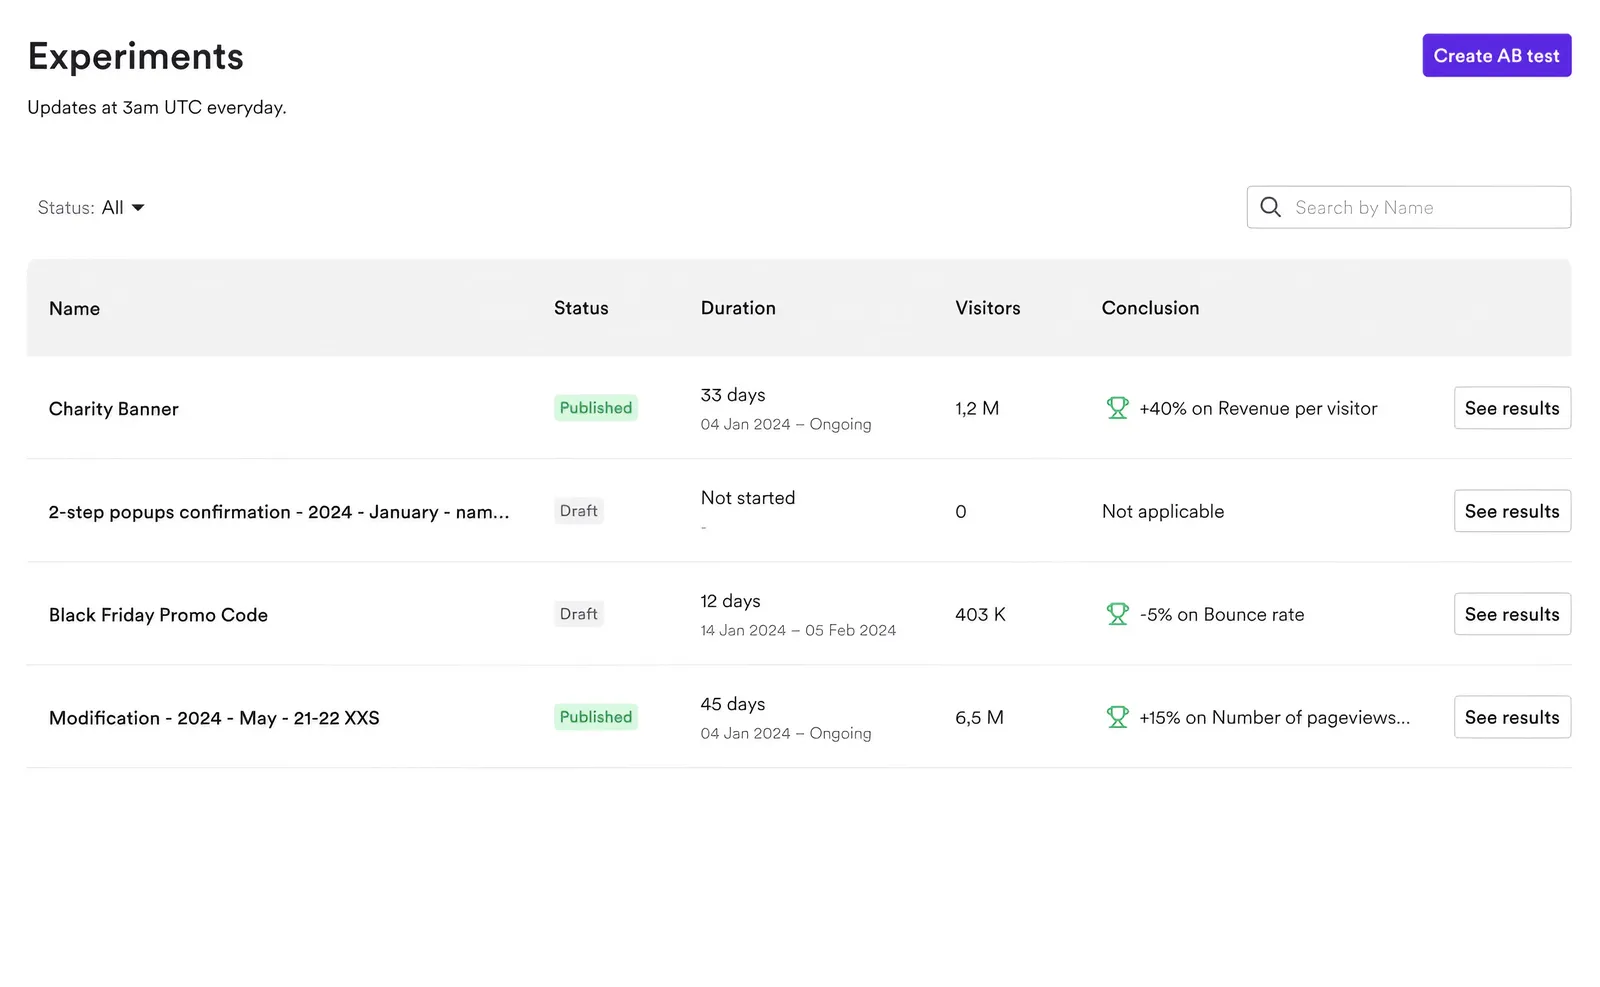Click the 45 days duration cell

(x=733, y=704)
